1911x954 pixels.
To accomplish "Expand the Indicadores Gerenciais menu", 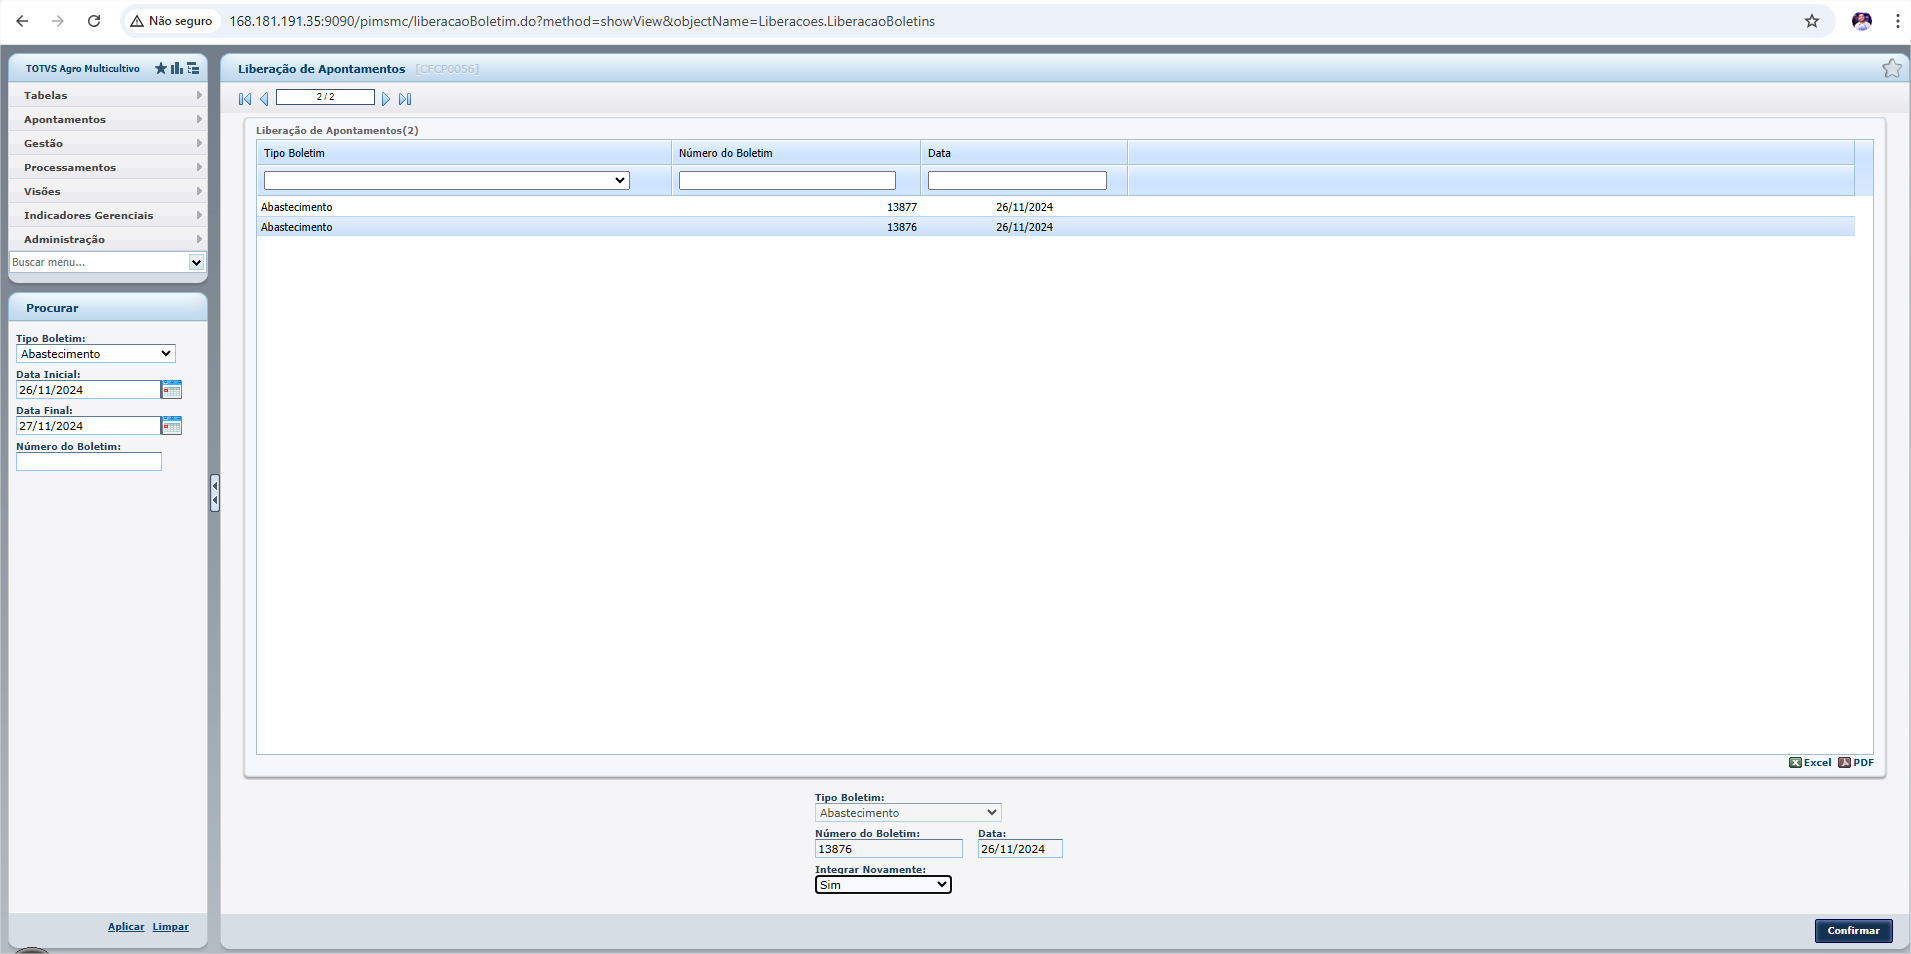I will click(108, 215).
